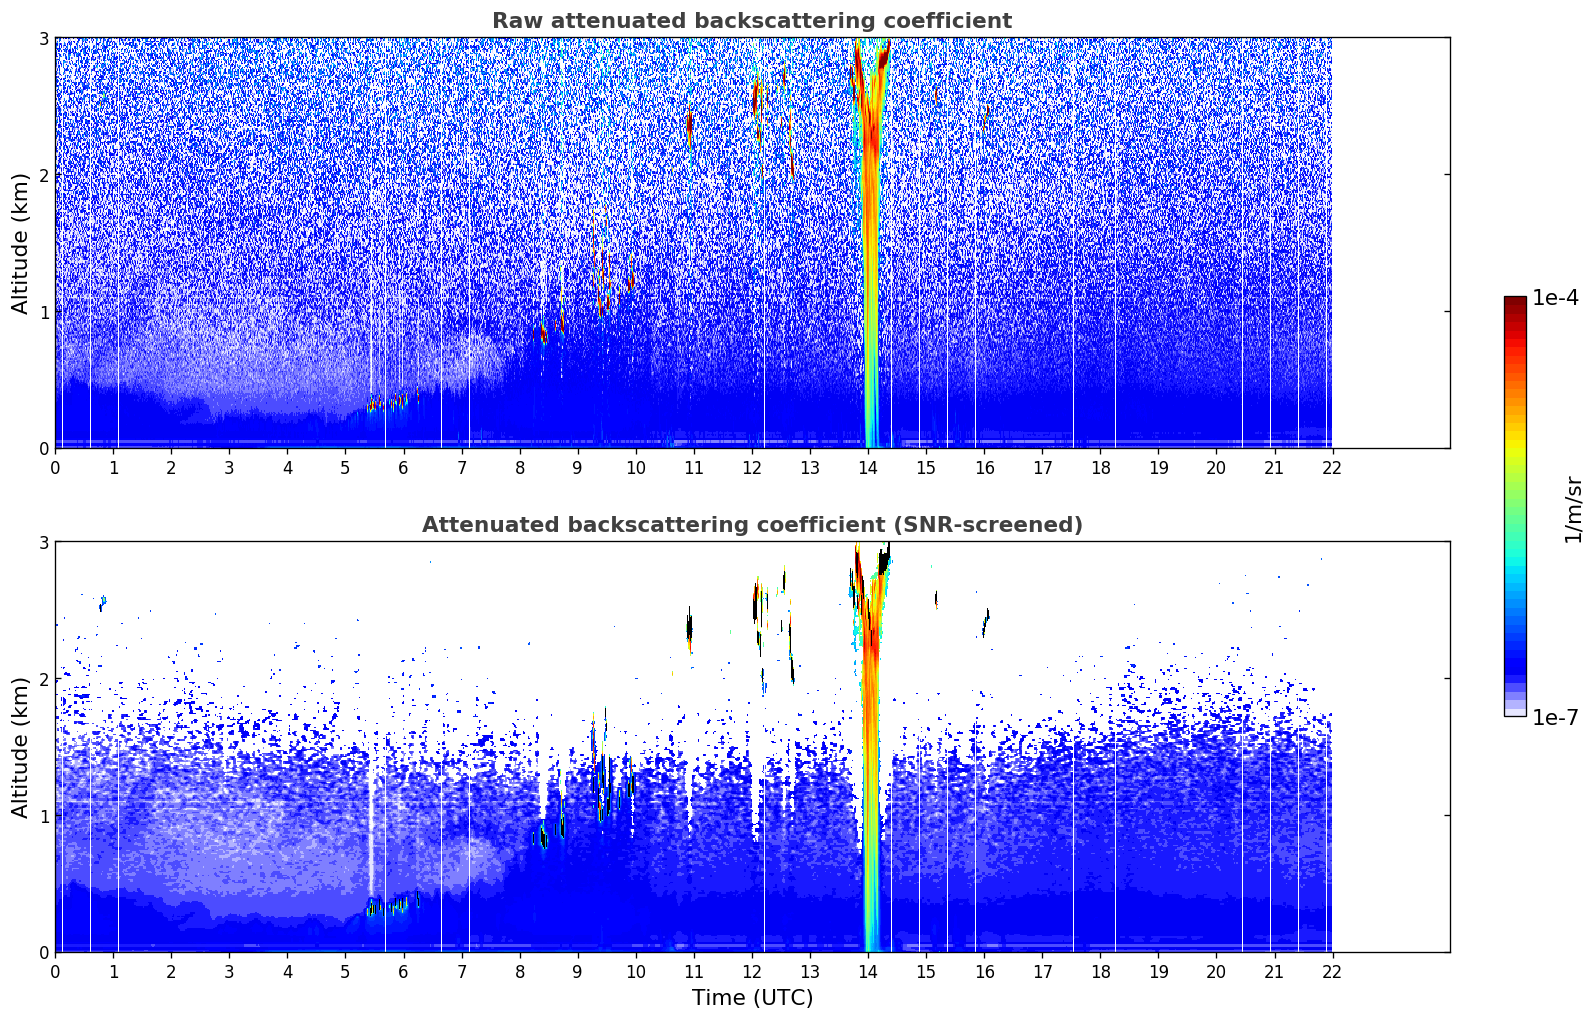Click the "Attenuated backscattering coefficient (SNR-screened)" title
Image resolution: width=1595 pixels, height=1020 pixels.
tap(751, 525)
